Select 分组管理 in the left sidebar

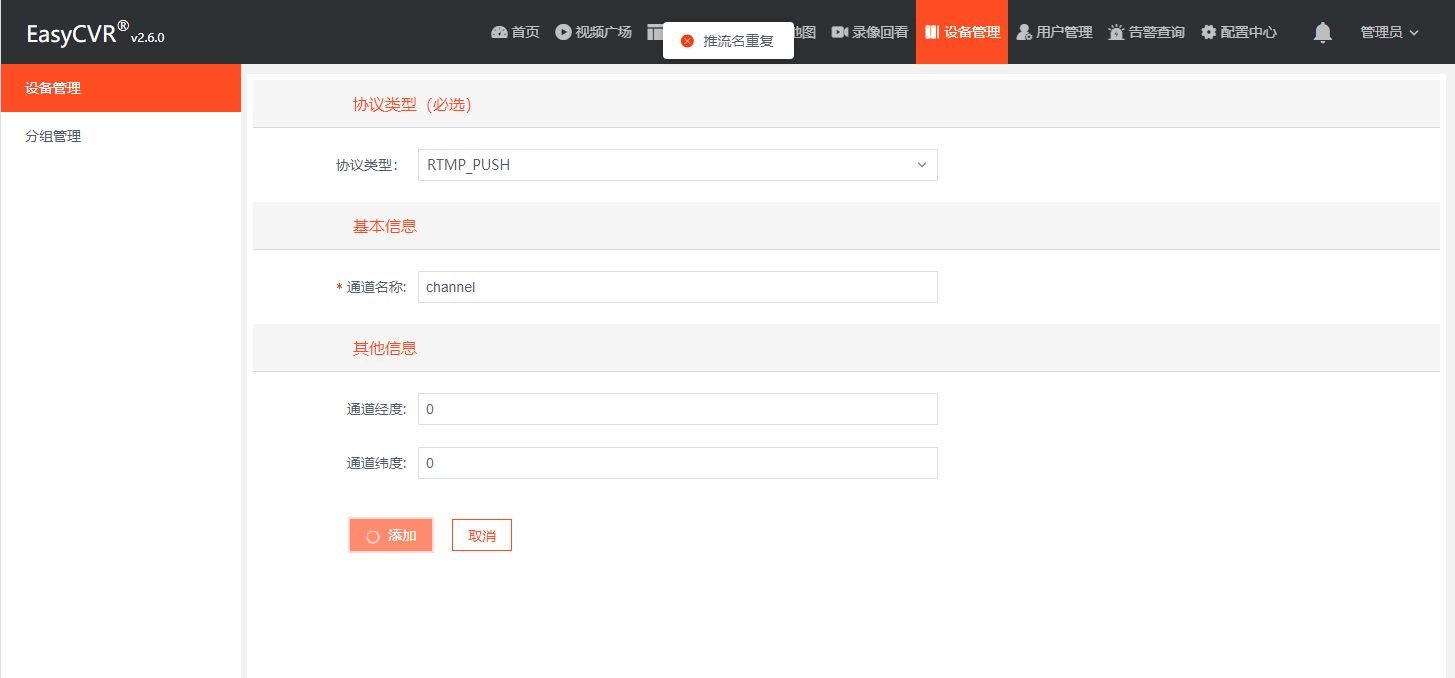(121, 136)
